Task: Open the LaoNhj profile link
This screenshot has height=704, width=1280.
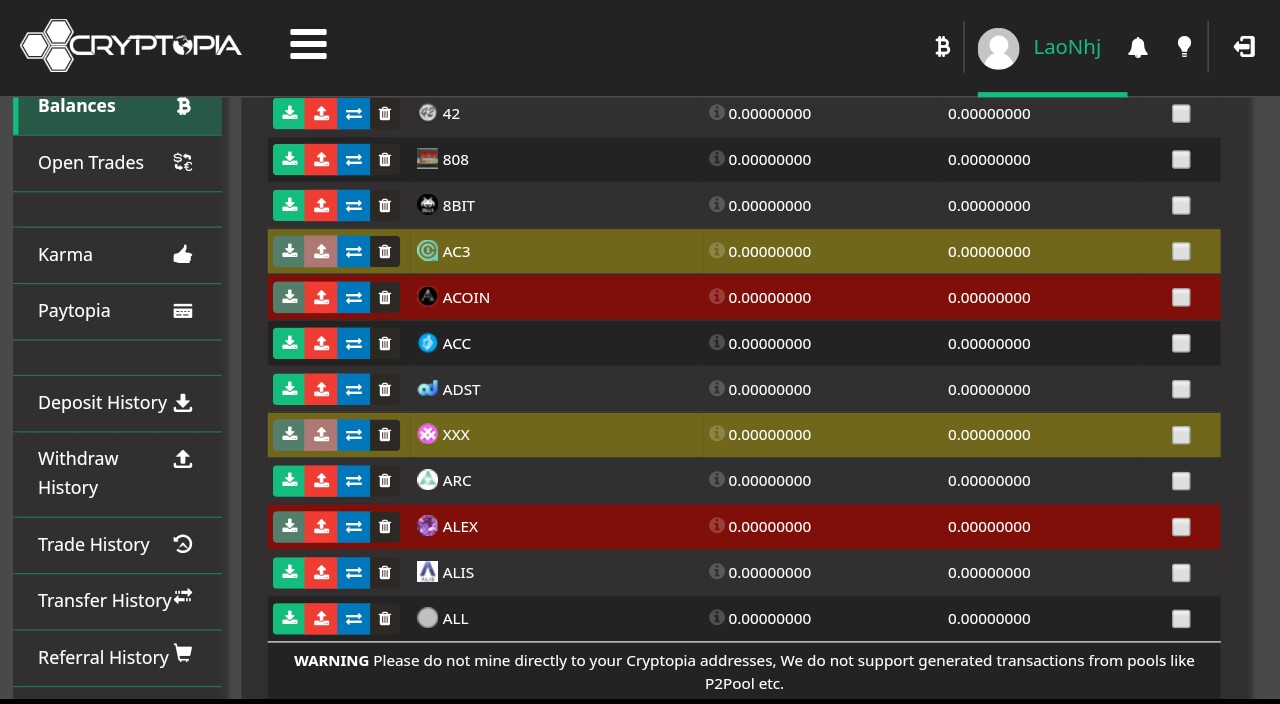Action: coord(1067,47)
